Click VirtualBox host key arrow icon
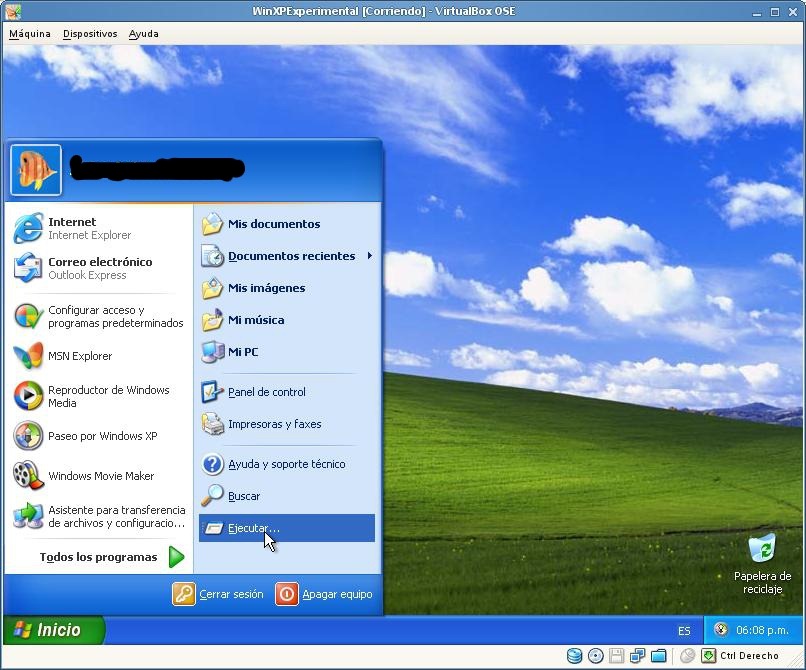Viewport: 806px width, 670px height. [x=708, y=656]
